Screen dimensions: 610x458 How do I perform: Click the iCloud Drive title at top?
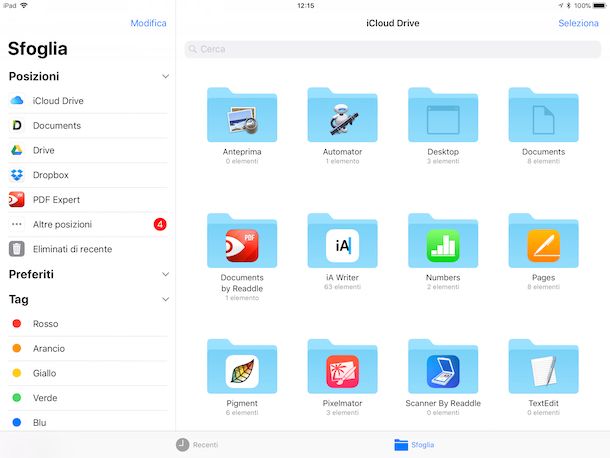click(x=393, y=23)
